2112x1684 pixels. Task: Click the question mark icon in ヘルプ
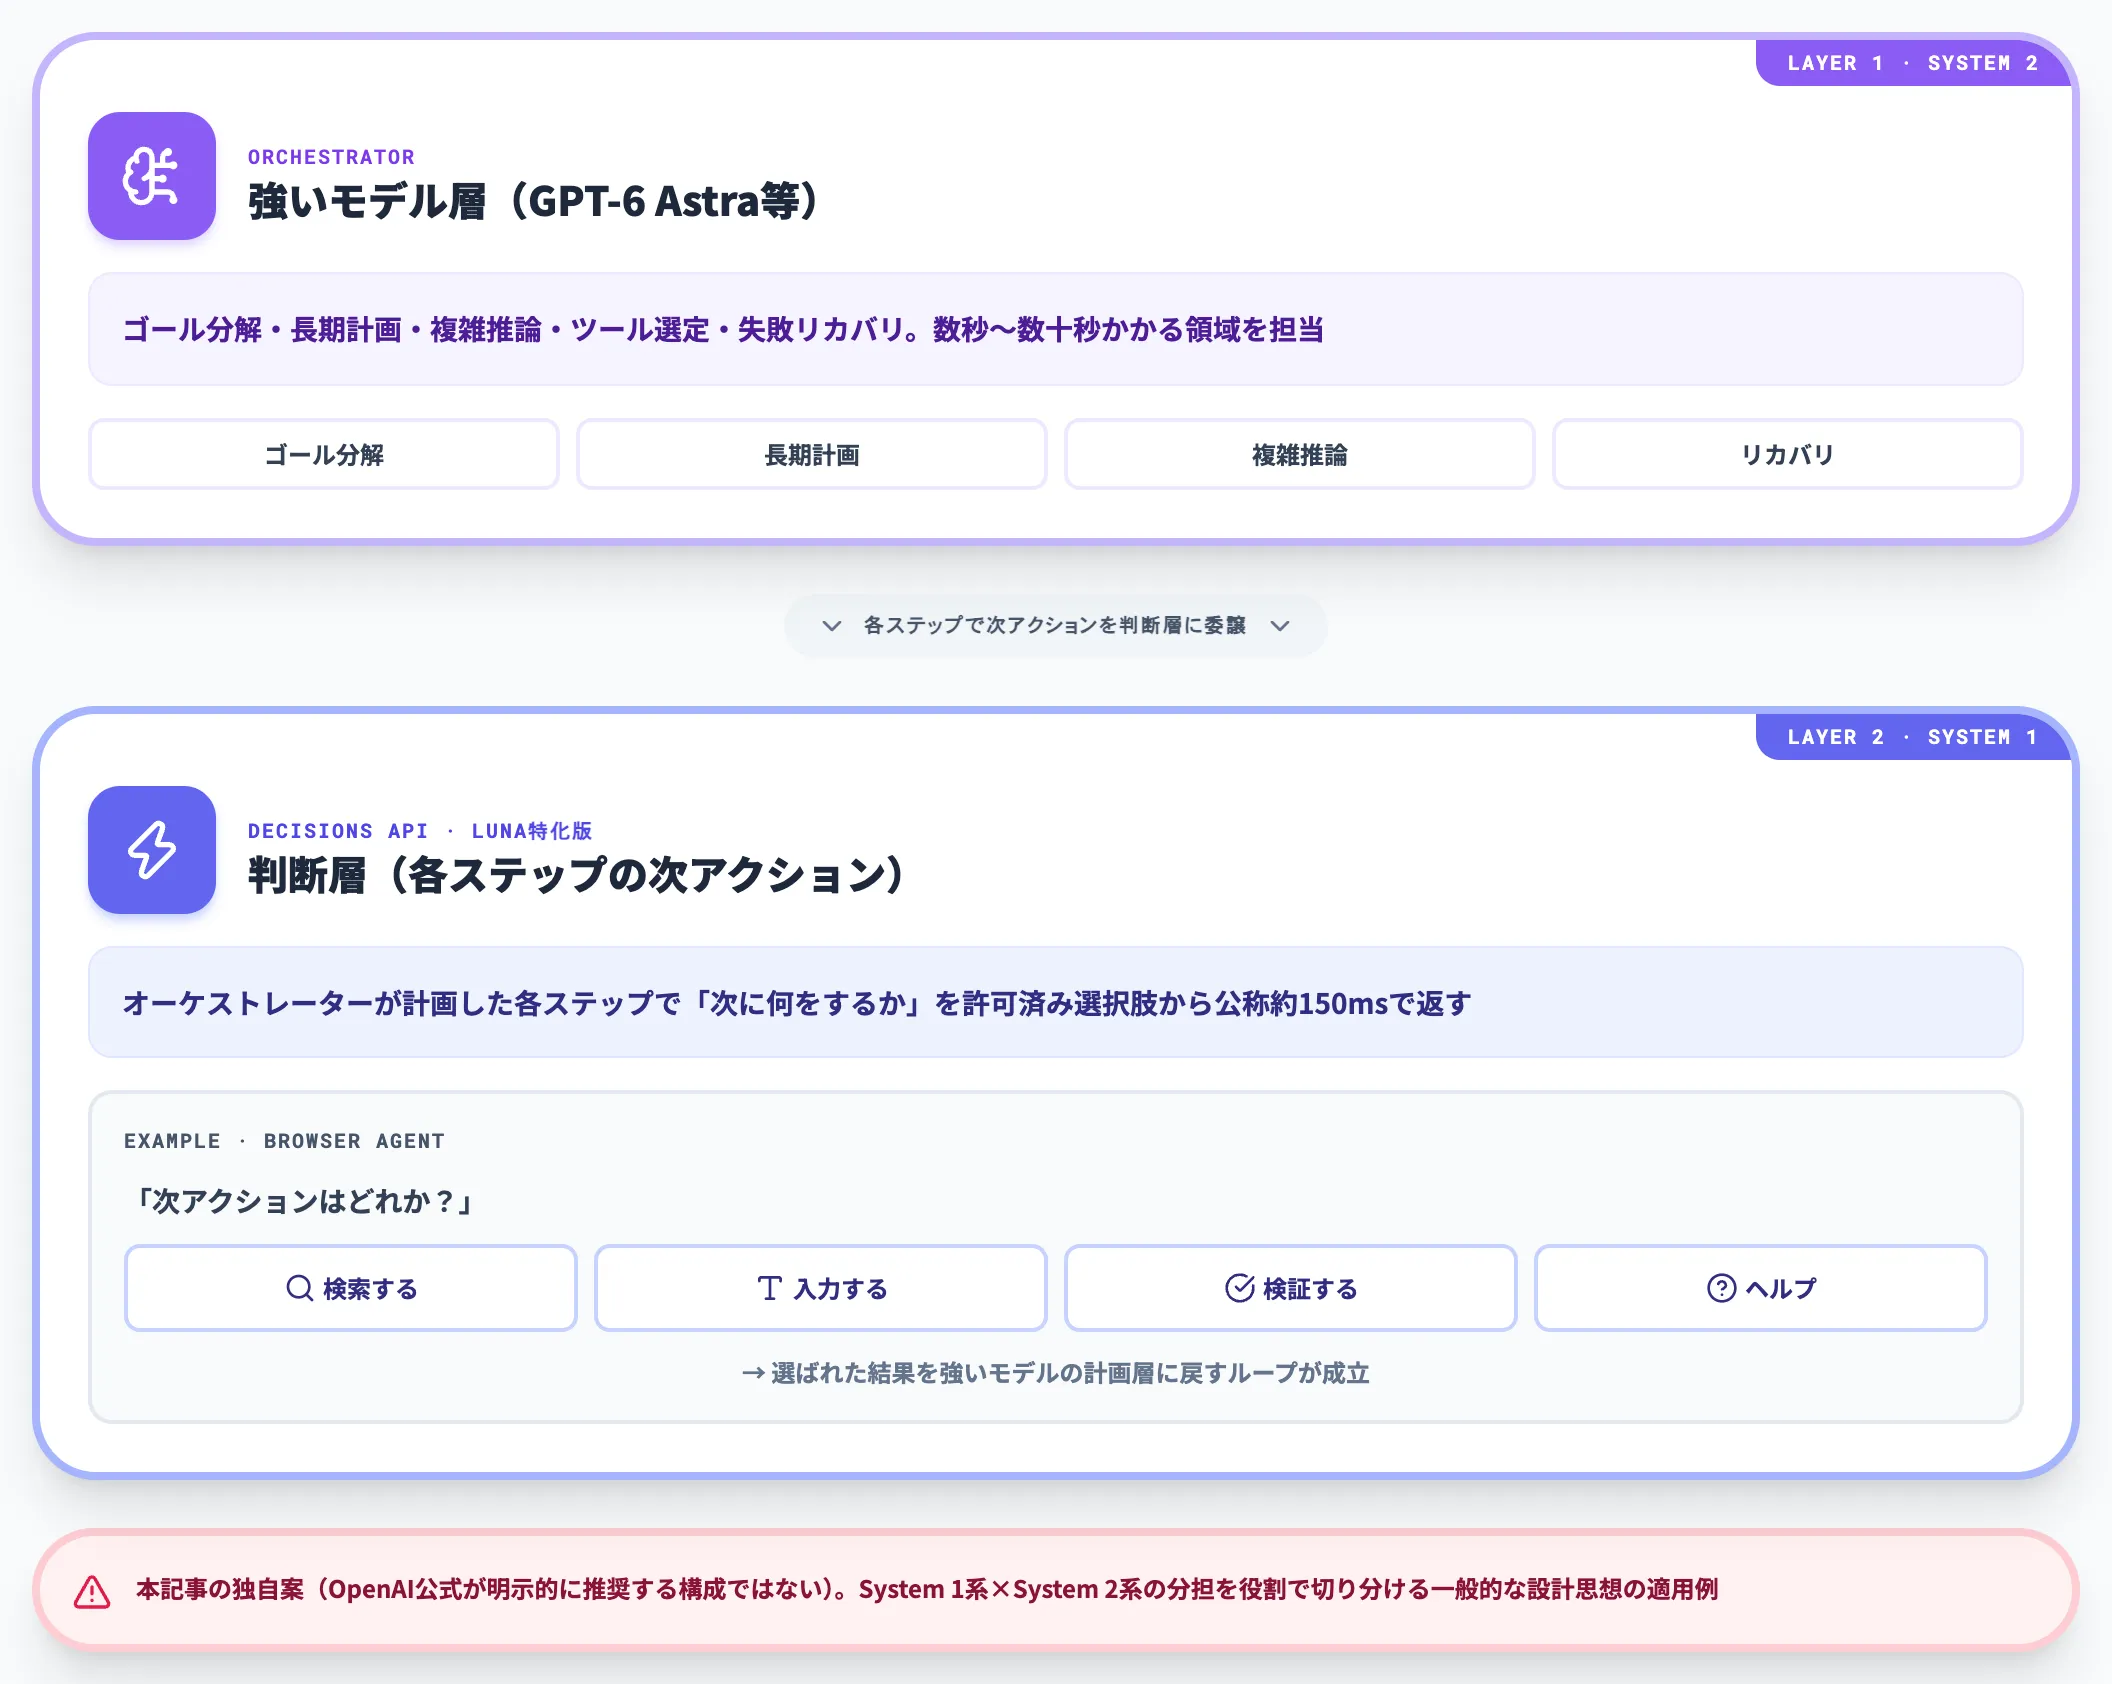tap(1721, 1288)
